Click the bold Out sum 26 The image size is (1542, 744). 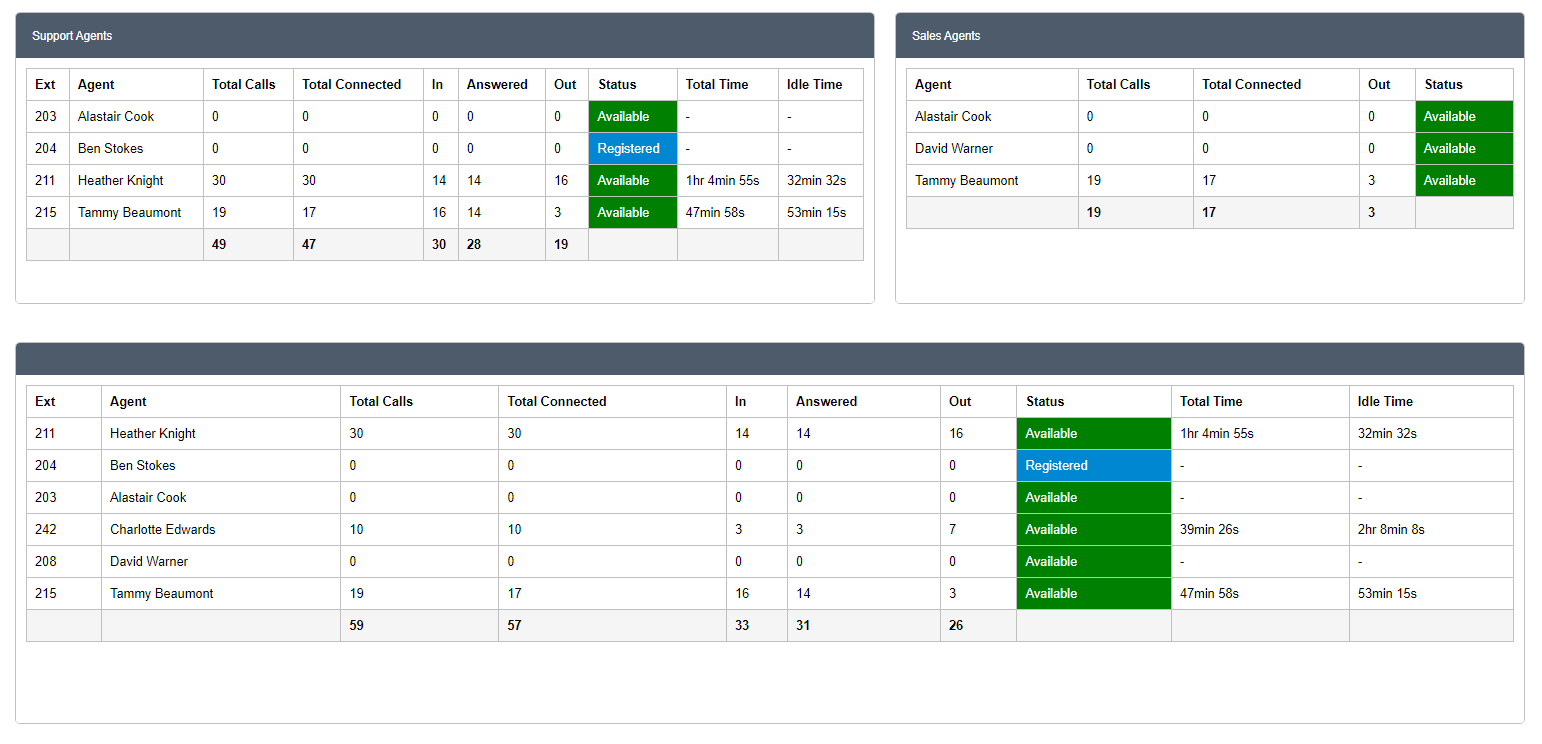point(956,626)
